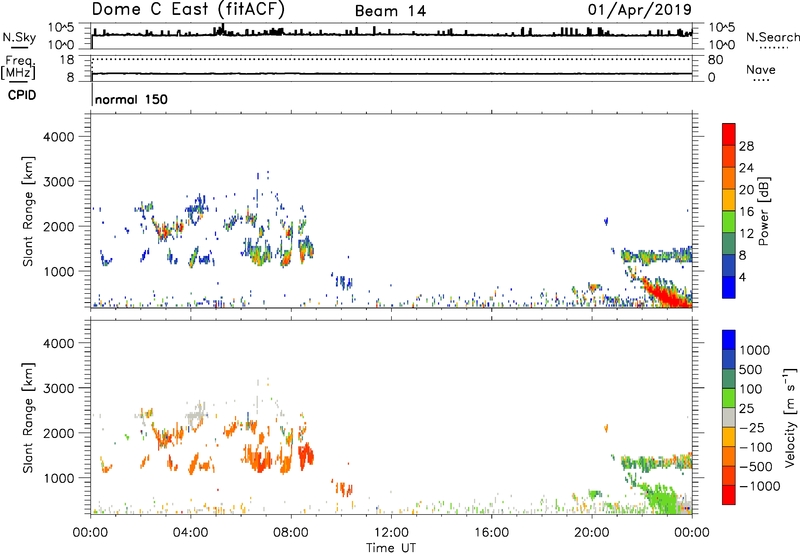This screenshot has width=800, height=554.
Task: Click the '04:00' time axis tick label
Action: [x=191, y=533]
